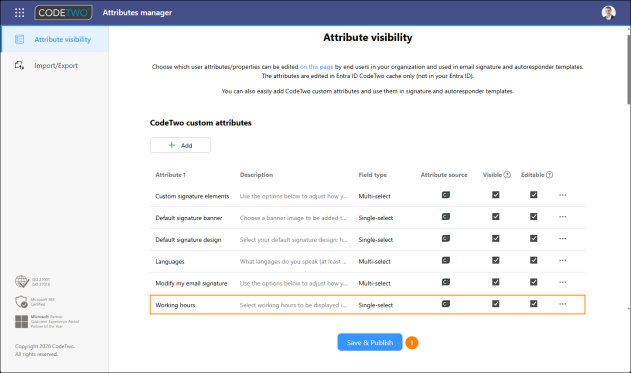Sort by Attribute column header
This screenshot has height=373, width=631.
pos(170,175)
